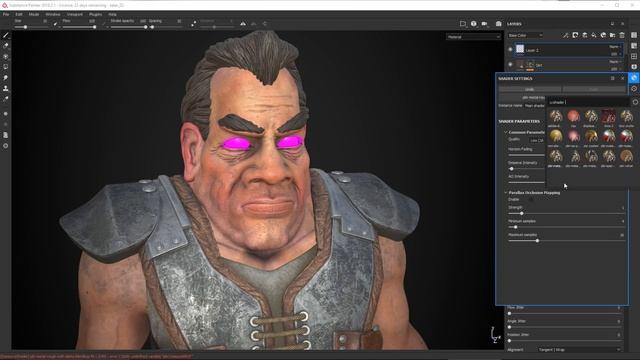The image size is (640, 360).
Task: Click the circular icon below the document icon
Action: tap(6, 146)
